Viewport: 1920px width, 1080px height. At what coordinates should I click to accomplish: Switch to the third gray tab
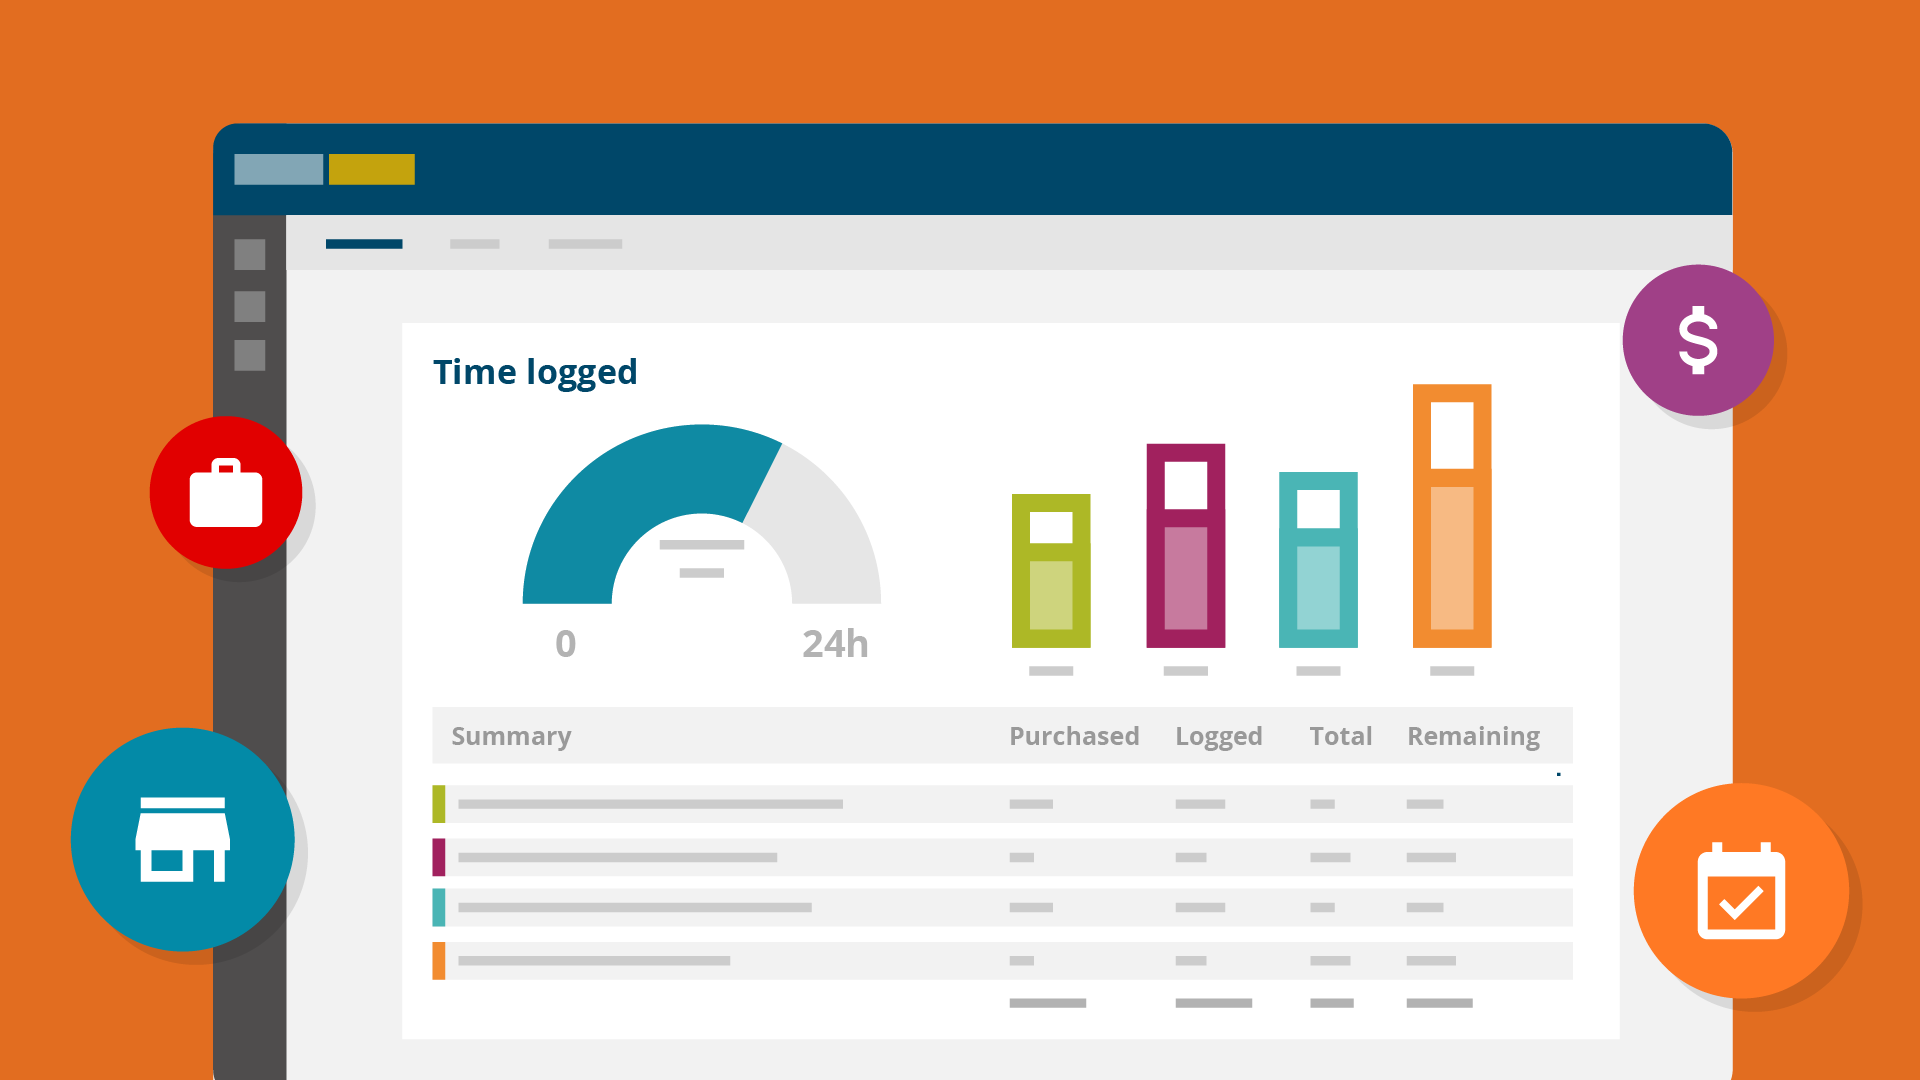[x=585, y=244]
